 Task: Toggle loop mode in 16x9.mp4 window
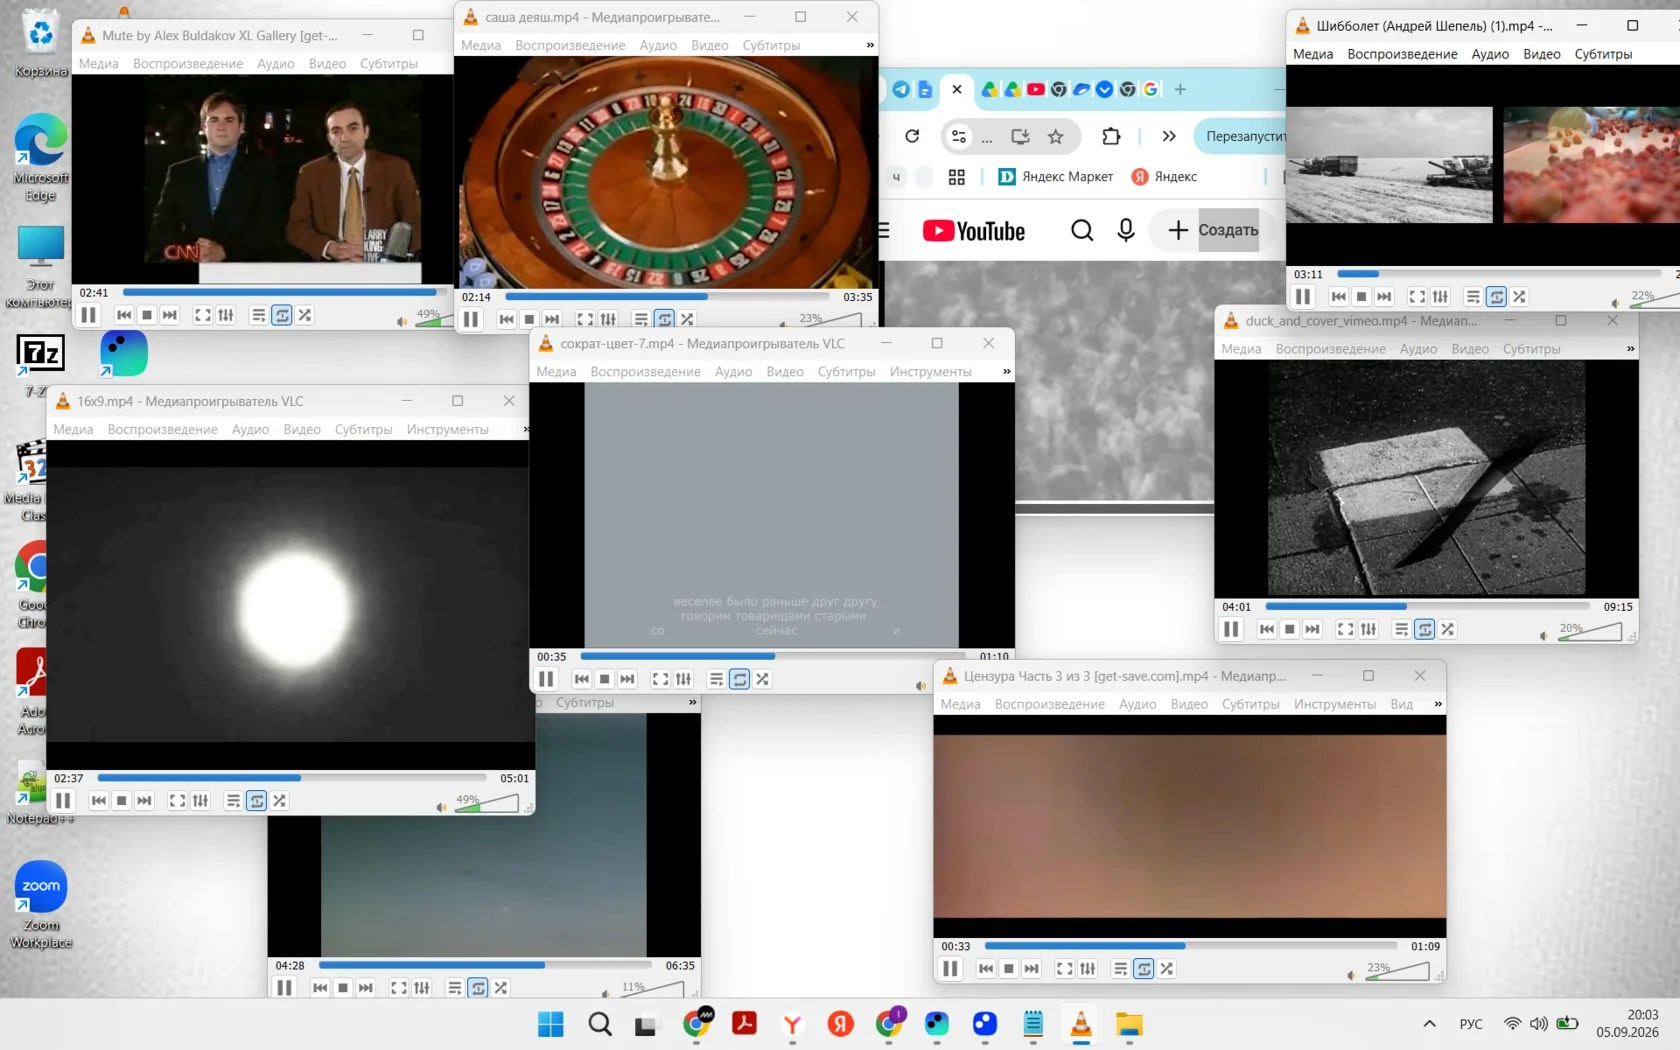[x=257, y=801]
